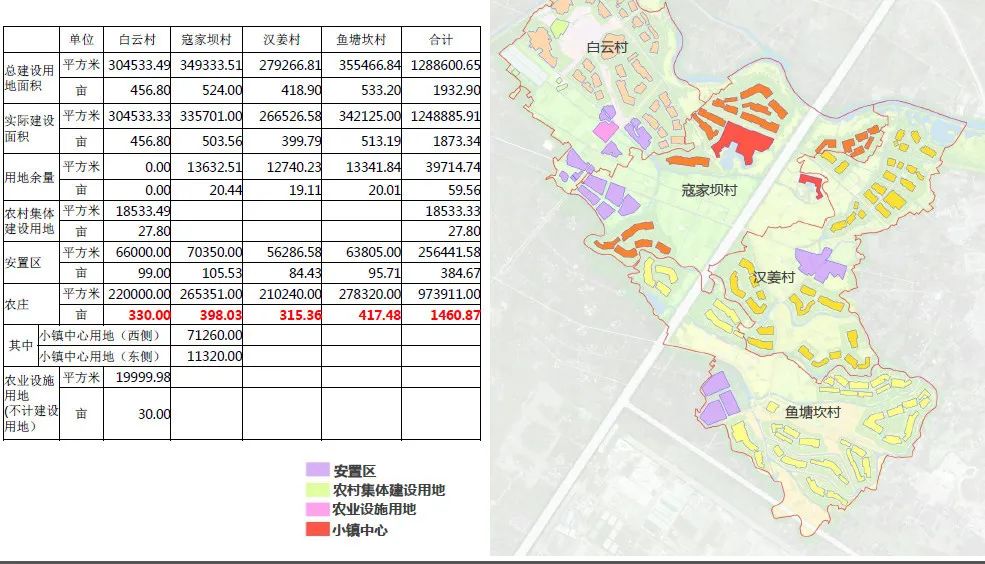
Task: Select the 单位 column header in table
Action: (x=82, y=40)
